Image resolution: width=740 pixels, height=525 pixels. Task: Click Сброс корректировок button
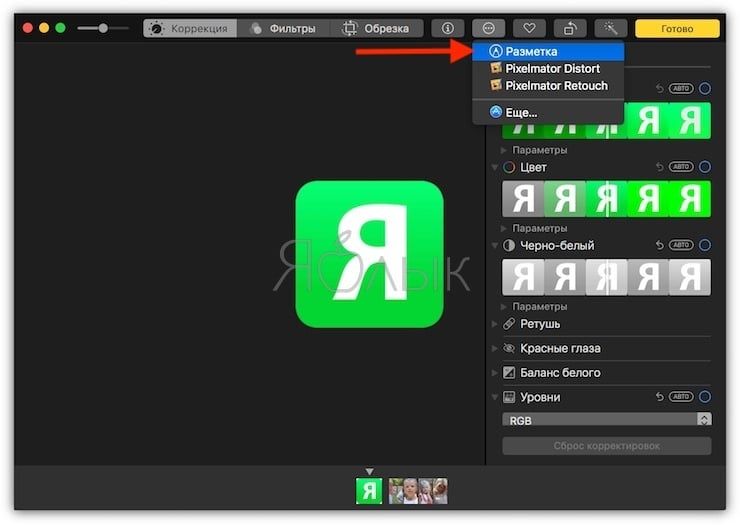[607, 446]
